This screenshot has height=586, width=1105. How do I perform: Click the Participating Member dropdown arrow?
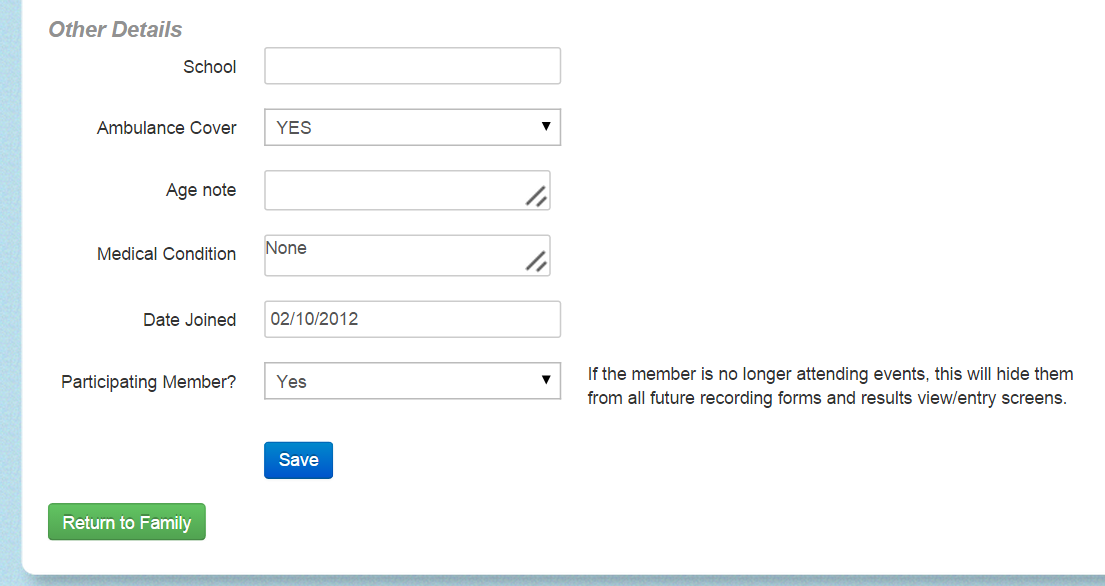tap(545, 380)
